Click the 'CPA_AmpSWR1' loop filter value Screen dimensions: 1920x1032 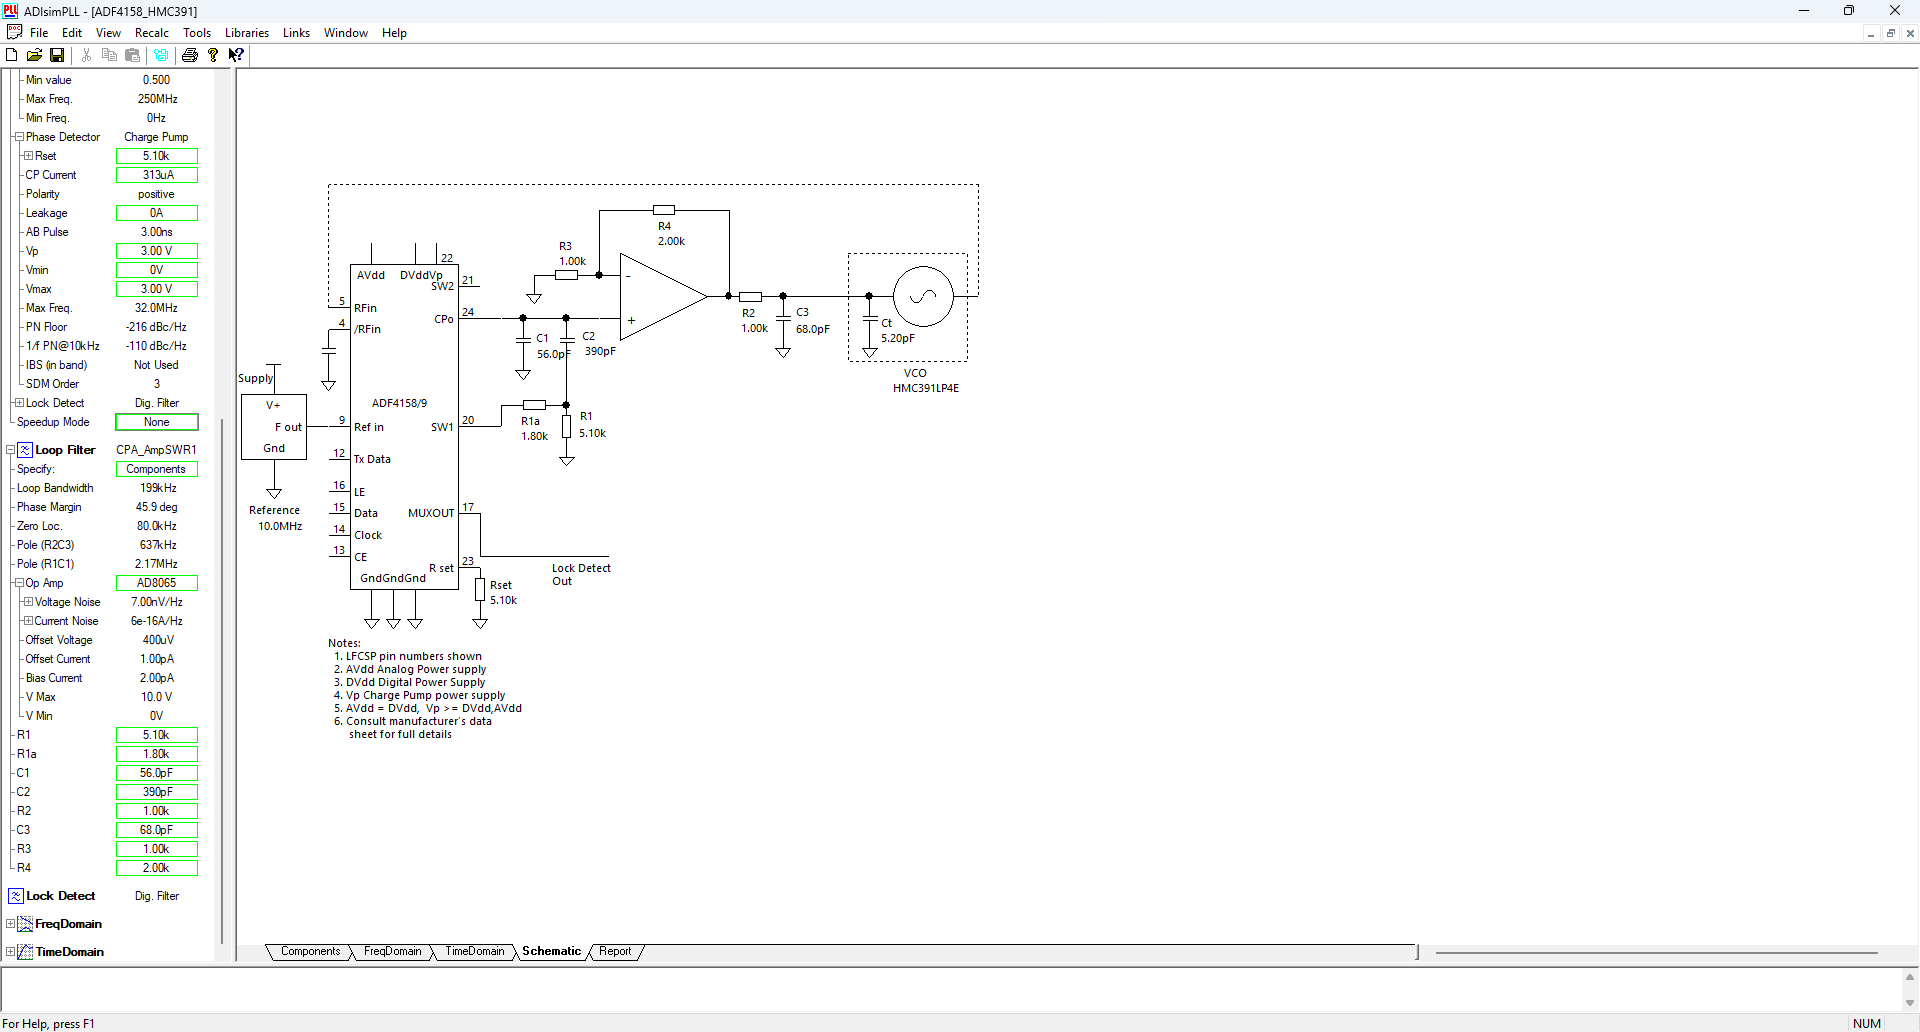157,450
